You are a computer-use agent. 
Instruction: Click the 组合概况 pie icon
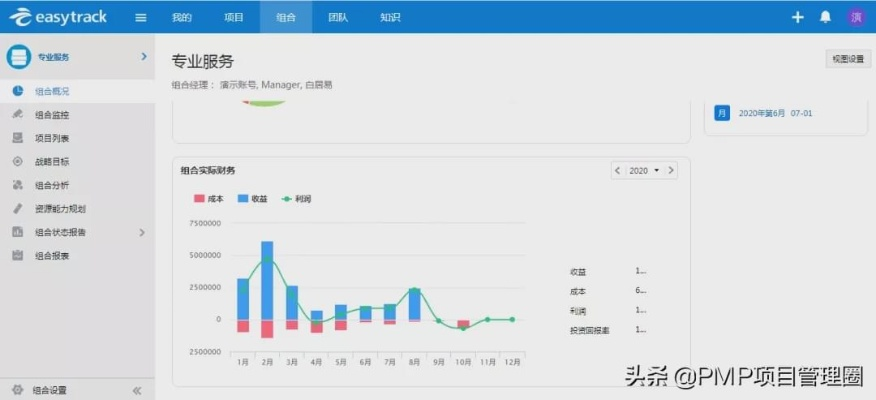18,91
